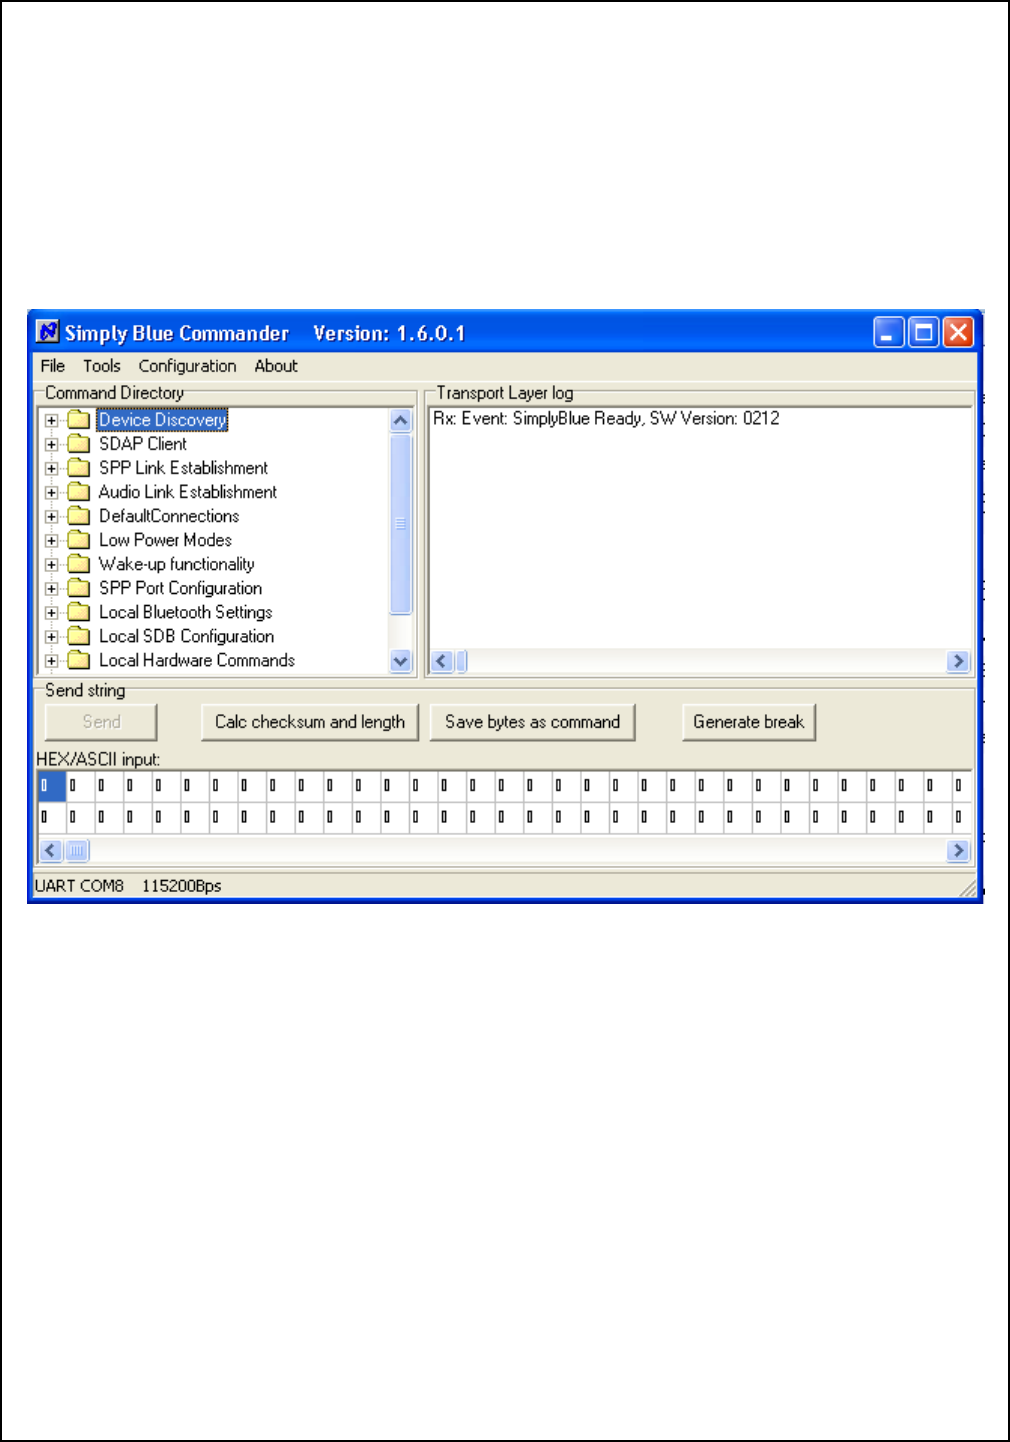Click UART COM8 in status bar
Image resolution: width=1010 pixels, height=1442 pixels.
(79, 886)
